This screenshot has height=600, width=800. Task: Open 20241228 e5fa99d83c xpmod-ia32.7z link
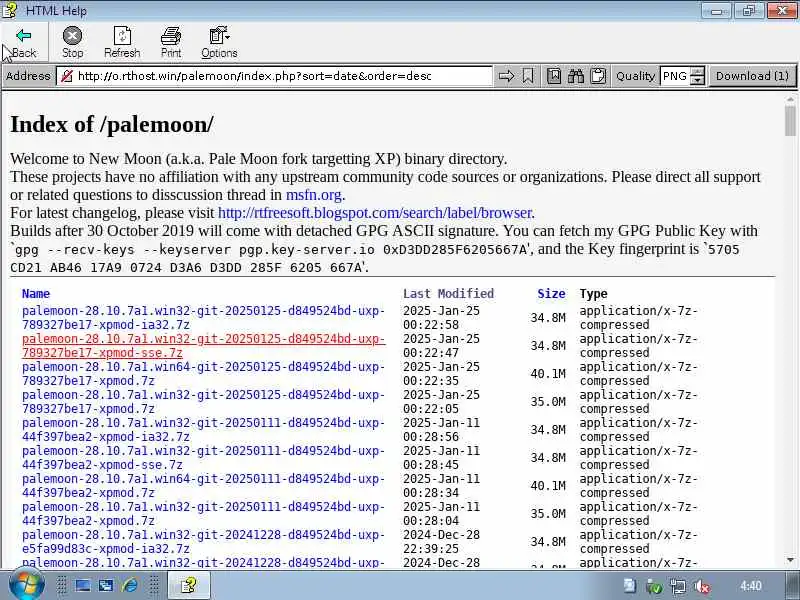click(203, 542)
